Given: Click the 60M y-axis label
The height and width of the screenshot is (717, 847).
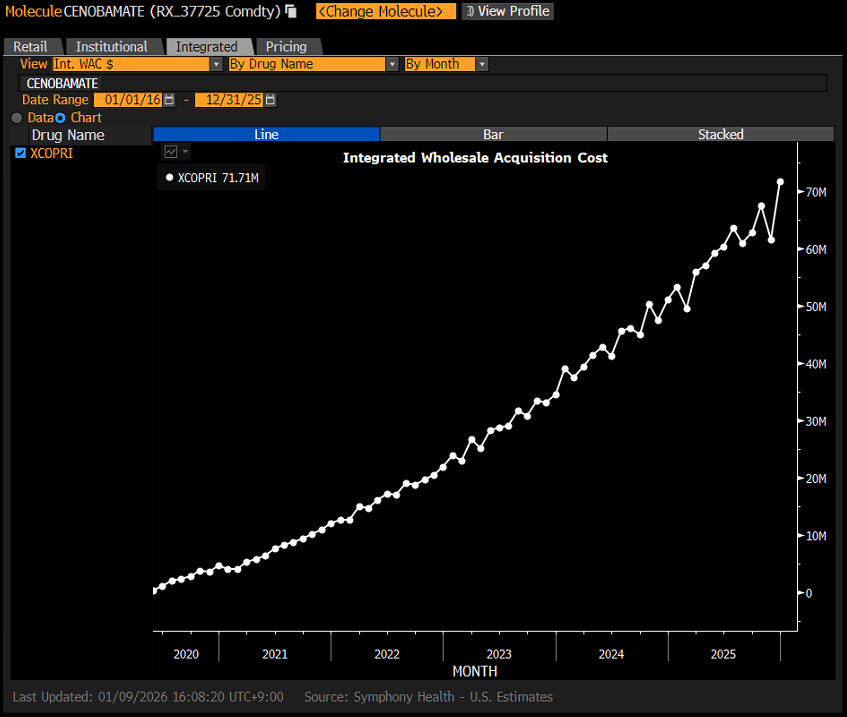Looking at the screenshot, I should [x=816, y=250].
